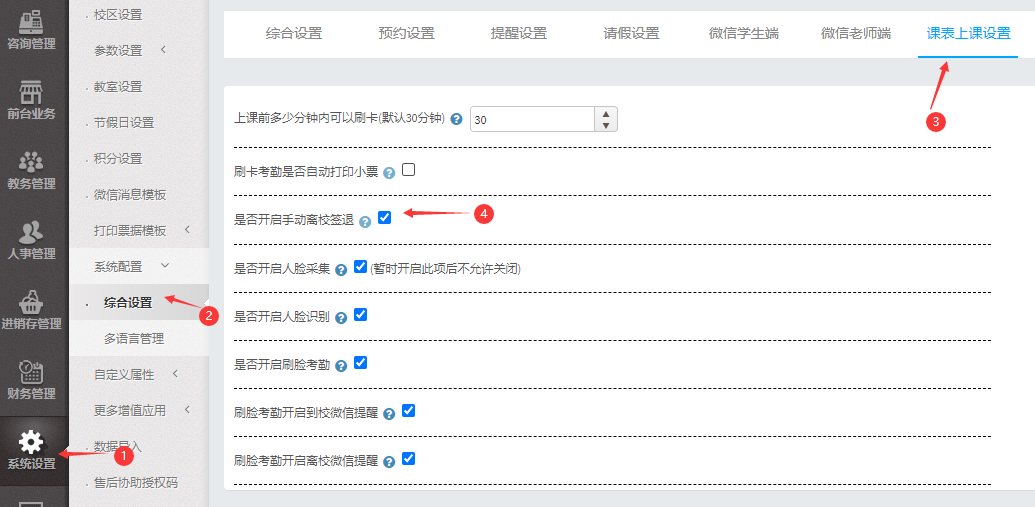Expand 参数设置 submenu chevron
Image resolution: width=1035 pixels, height=507 pixels.
pos(163,50)
